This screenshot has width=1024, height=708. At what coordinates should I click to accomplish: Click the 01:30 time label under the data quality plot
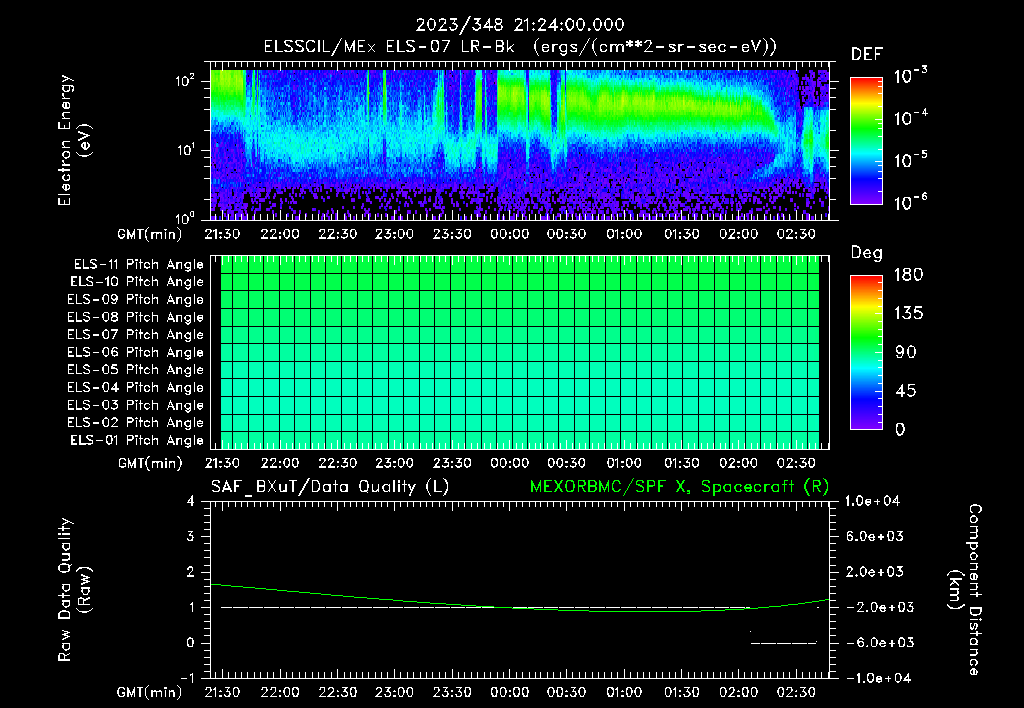(682, 692)
